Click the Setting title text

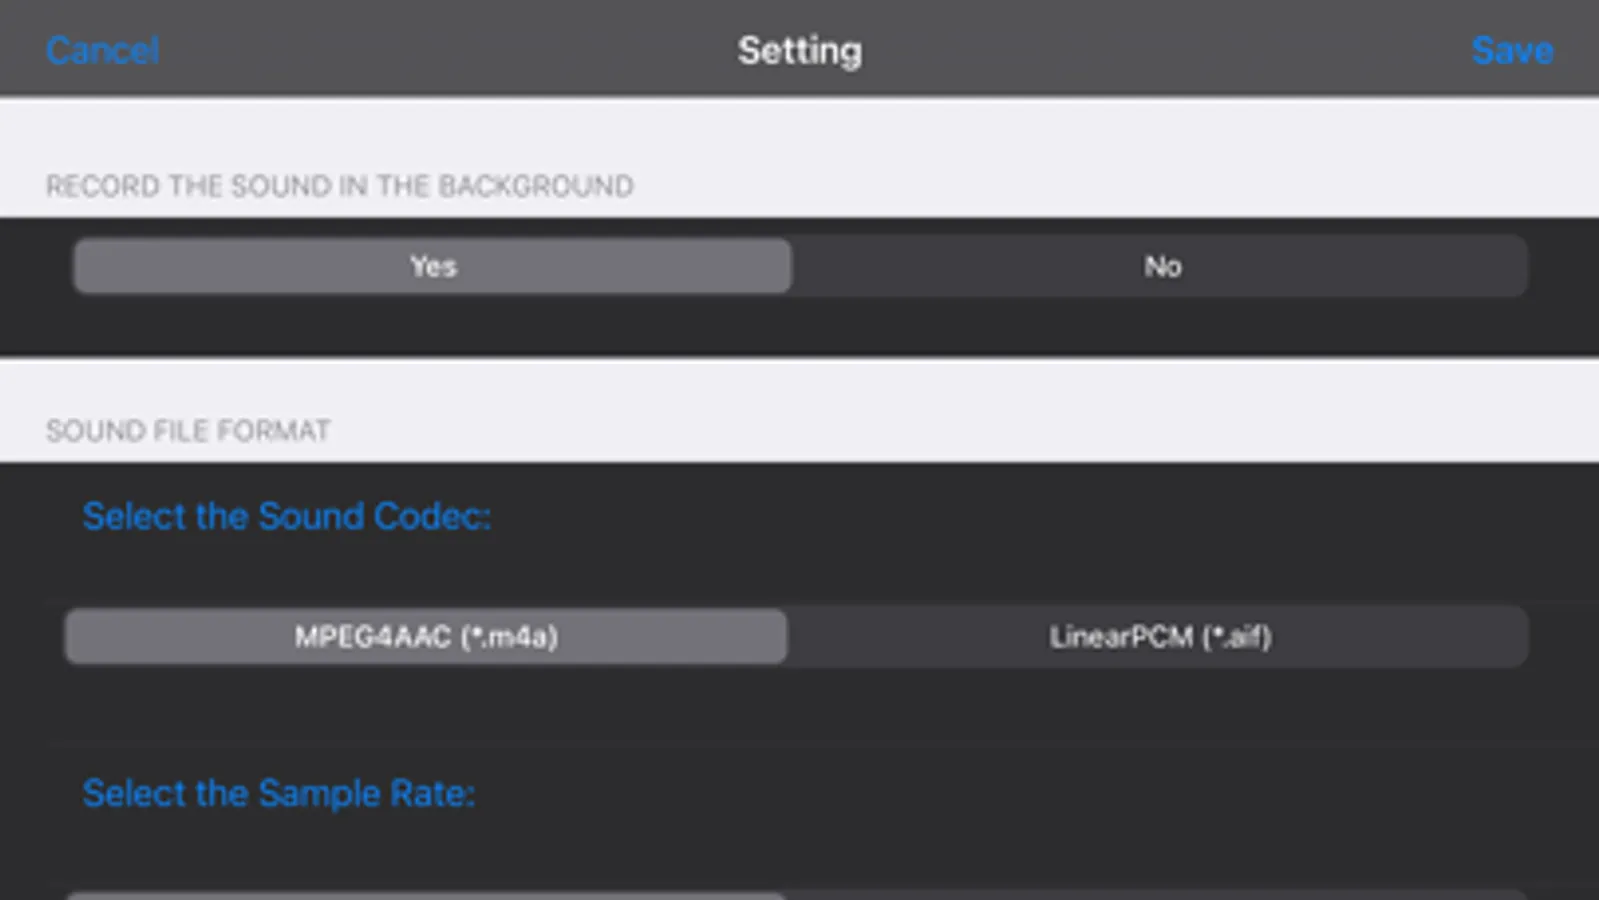coord(799,50)
